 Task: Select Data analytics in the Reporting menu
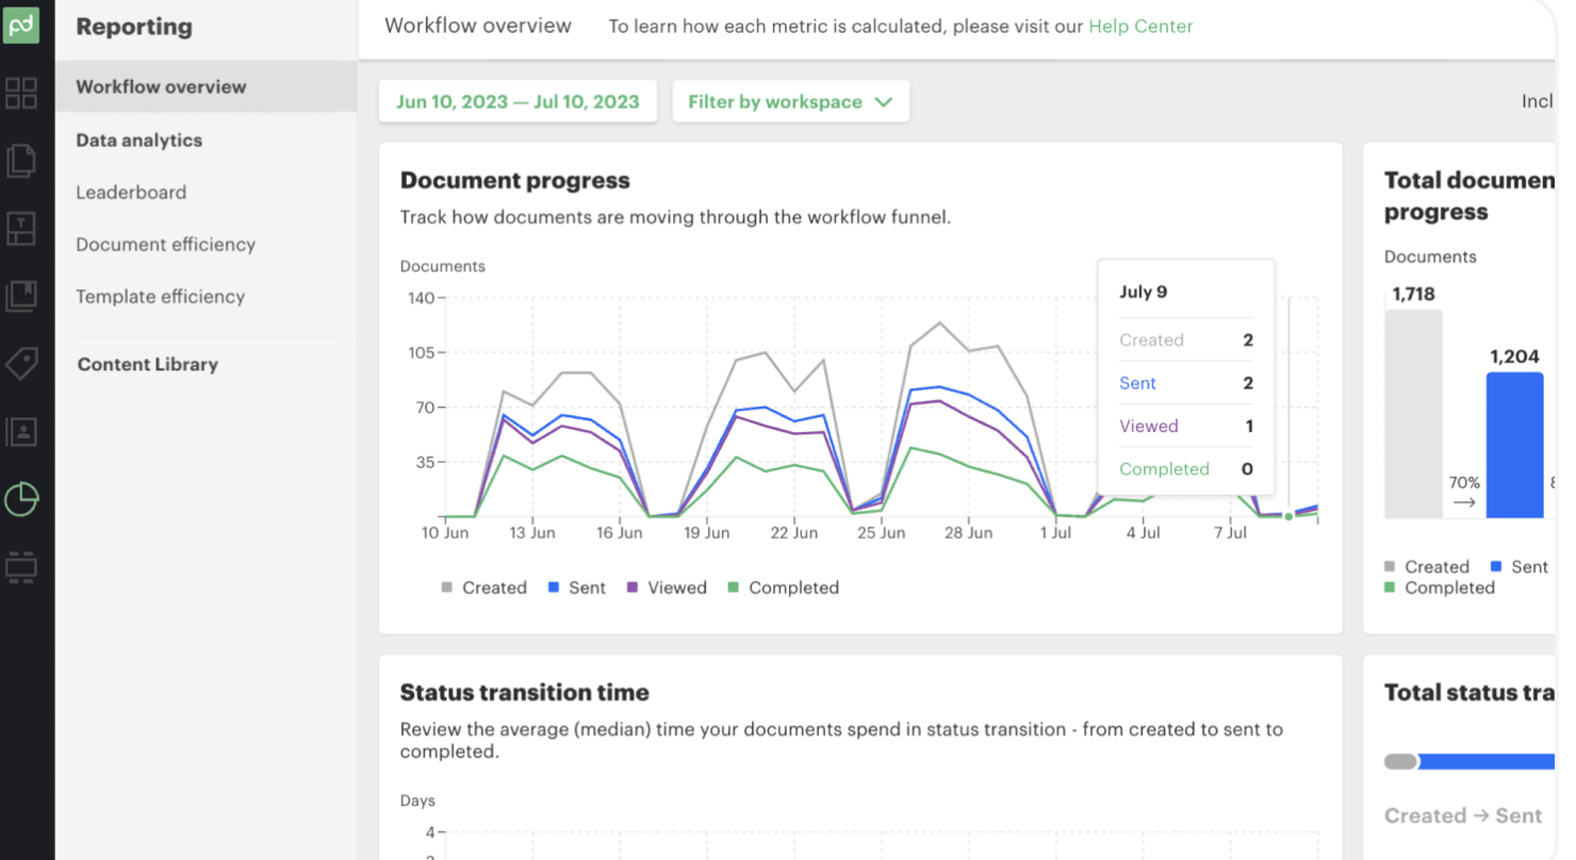pos(139,140)
